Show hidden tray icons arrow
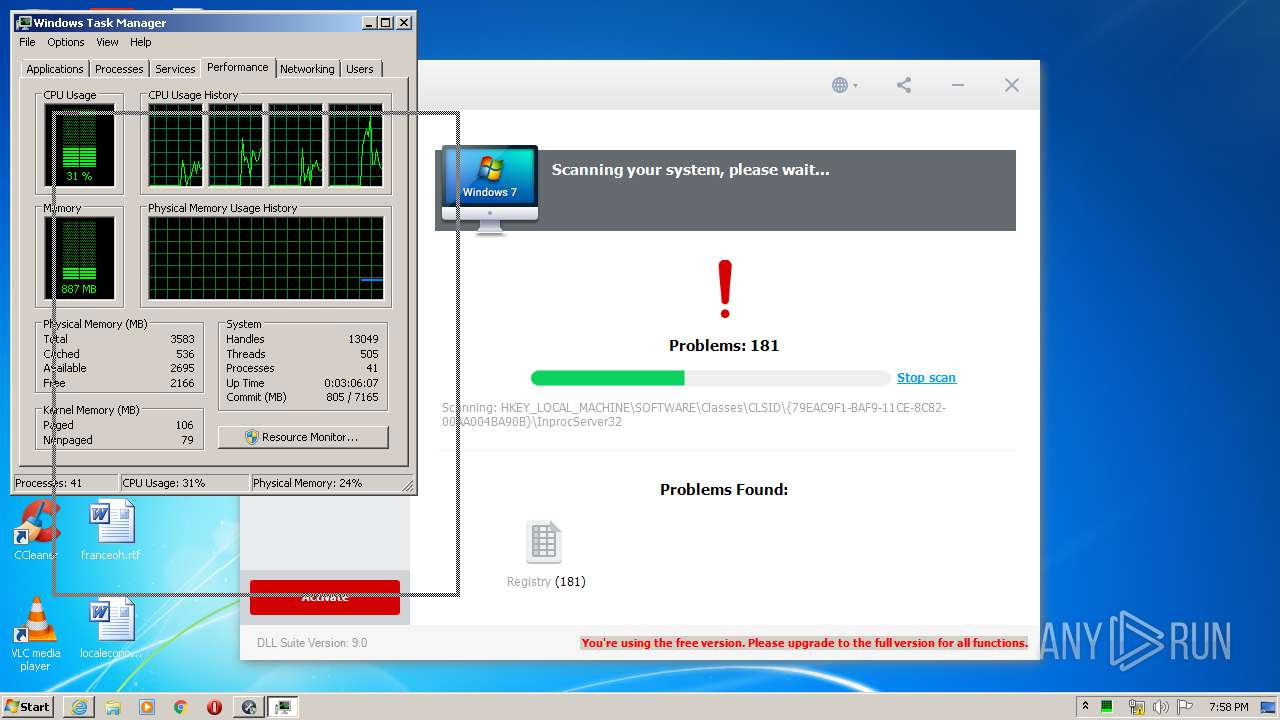Screen dimensions: 1280x720 tap(1085, 707)
